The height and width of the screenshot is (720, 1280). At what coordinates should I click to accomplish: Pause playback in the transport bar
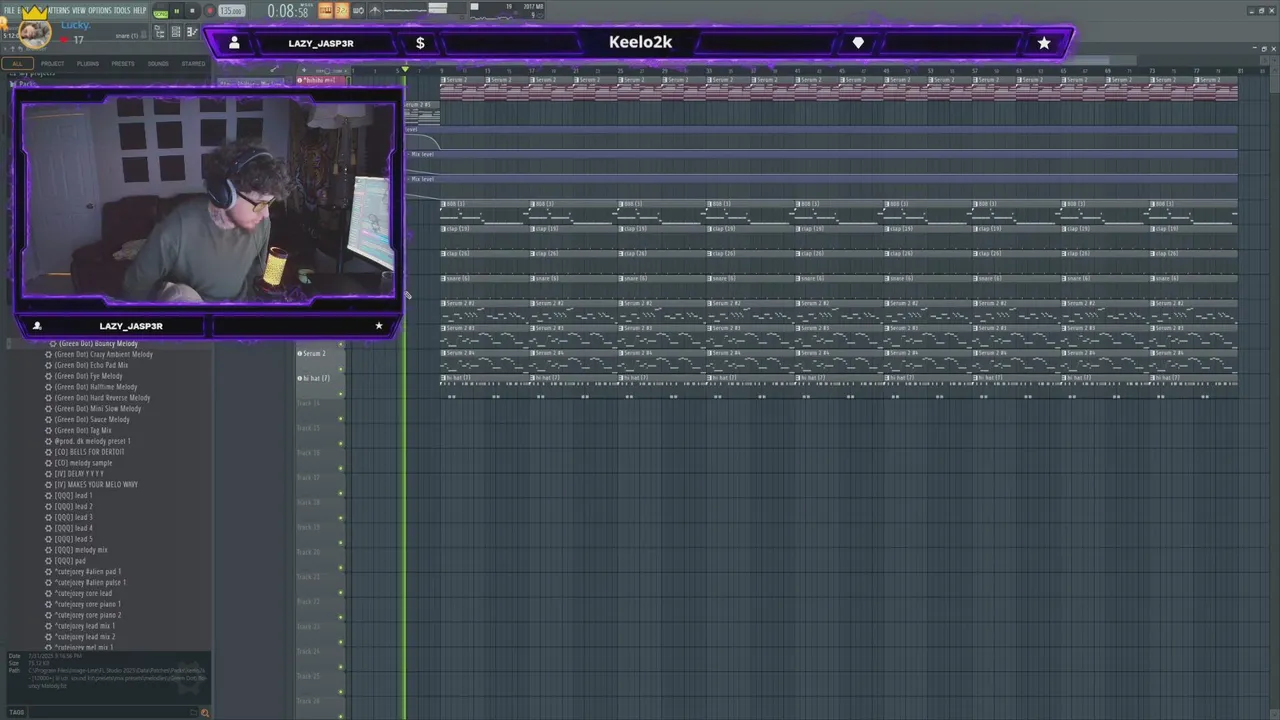177,11
